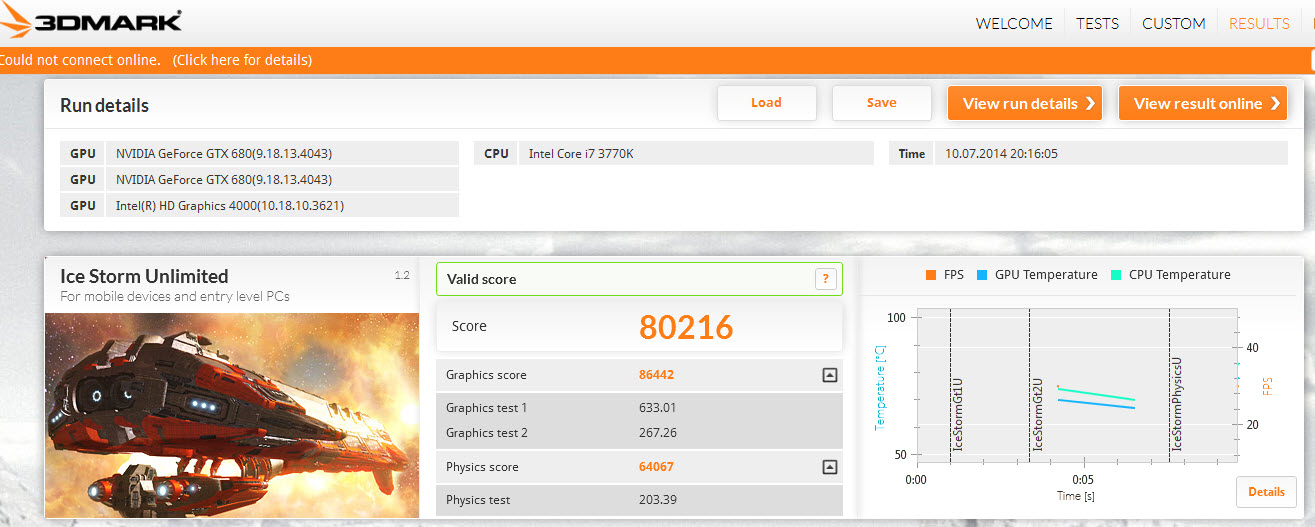
Task: Click the Ice Storm spaceship thumbnail
Action: point(232,415)
